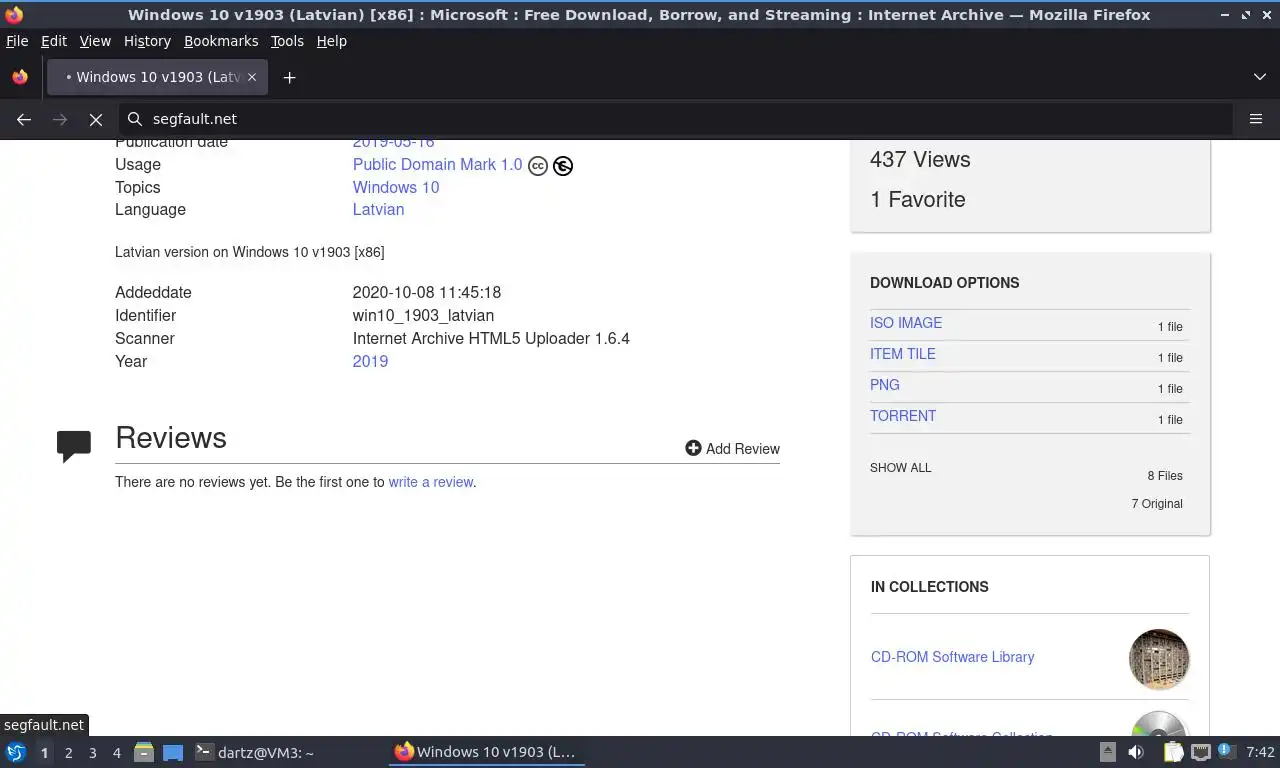
Task: Download the PNG file
Action: [885, 385]
